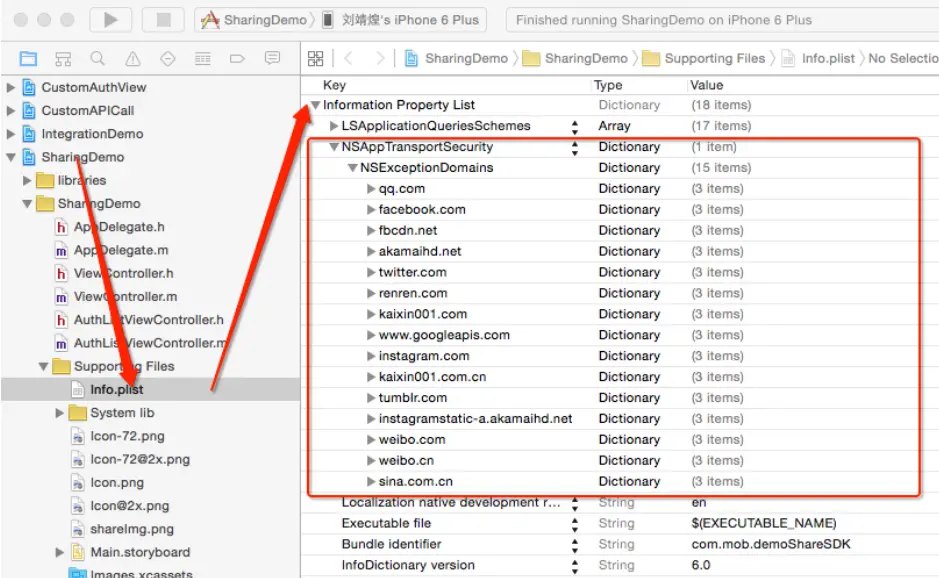Screen dimensions: 939x578
Task: Go forward with the jump bar right arrow
Action: click(380, 58)
